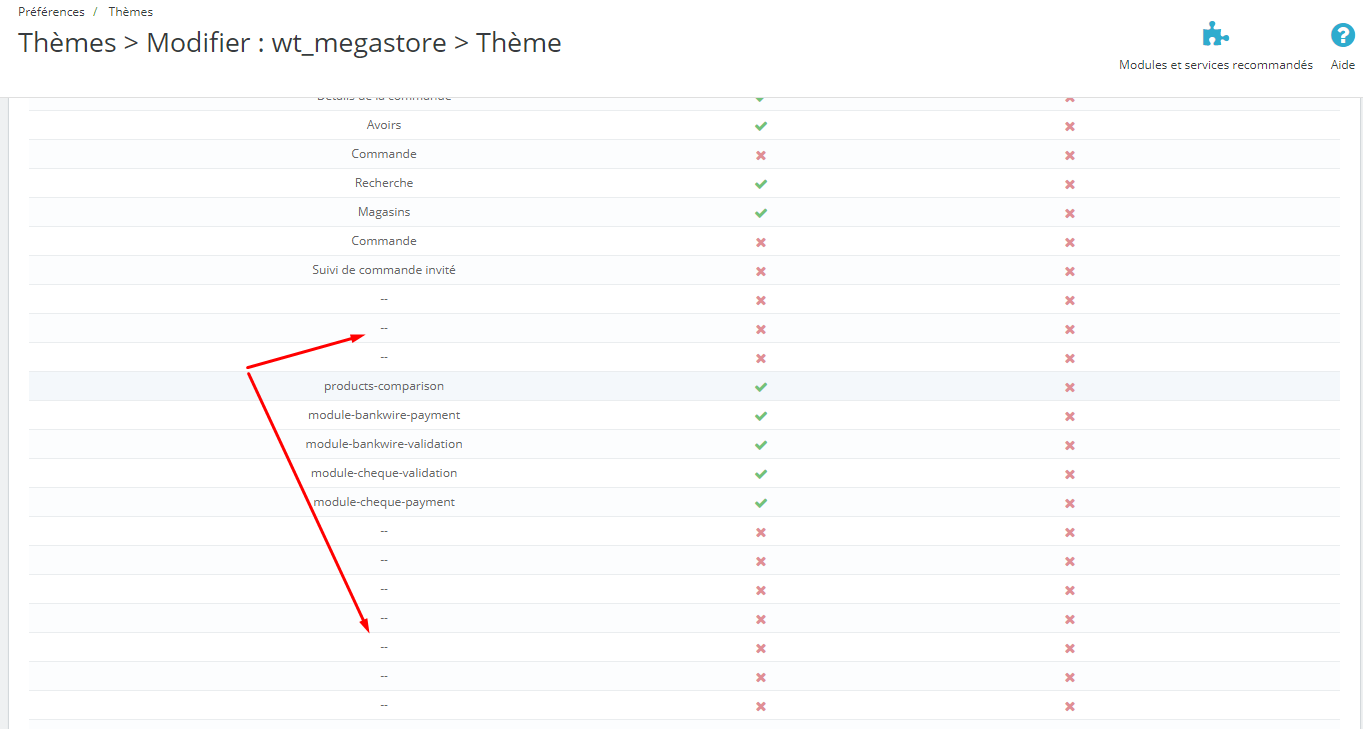Click green check for module-bankwire-payment

coord(761,416)
